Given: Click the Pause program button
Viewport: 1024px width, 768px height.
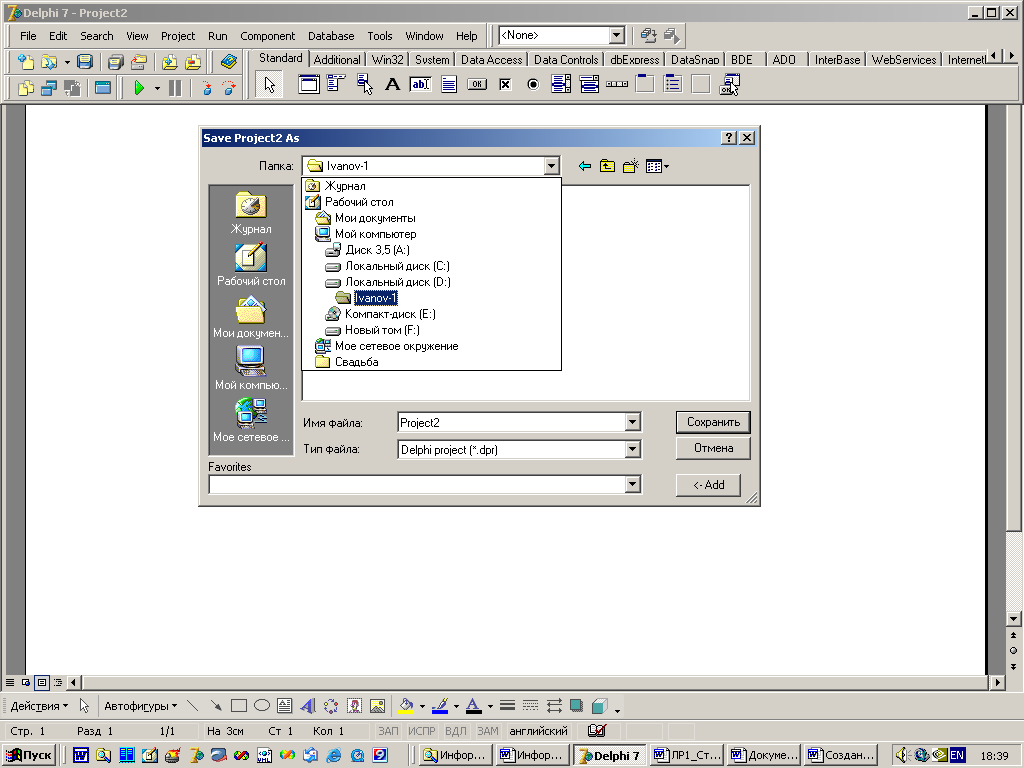Looking at the screenshot, I should pos(175,88).
